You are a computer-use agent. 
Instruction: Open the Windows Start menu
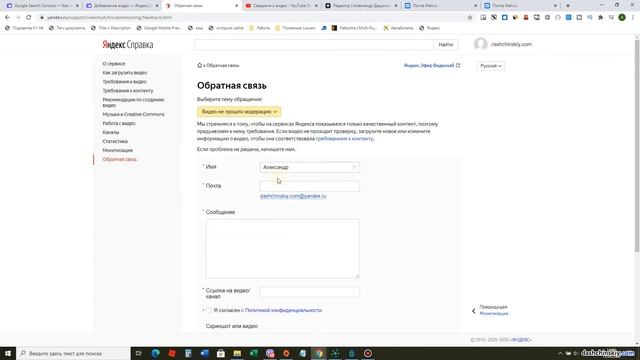click(8, 353)
